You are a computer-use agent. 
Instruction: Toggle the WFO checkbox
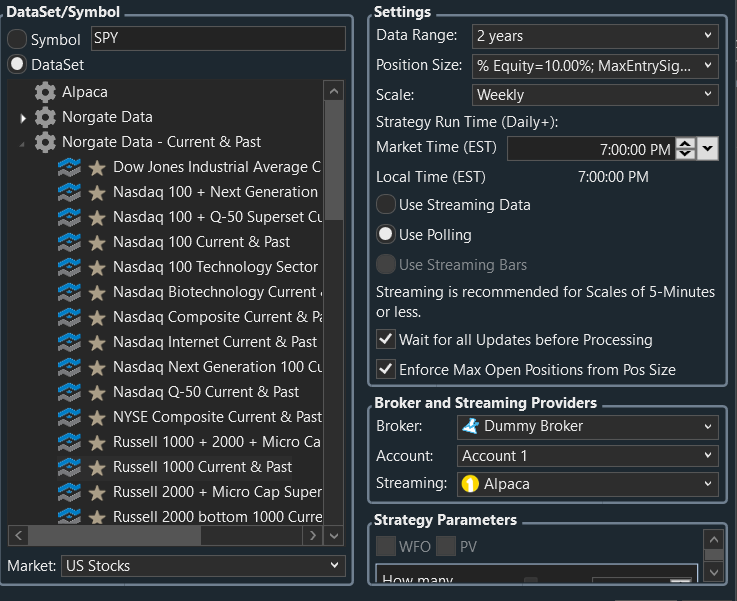pos(385,546)
